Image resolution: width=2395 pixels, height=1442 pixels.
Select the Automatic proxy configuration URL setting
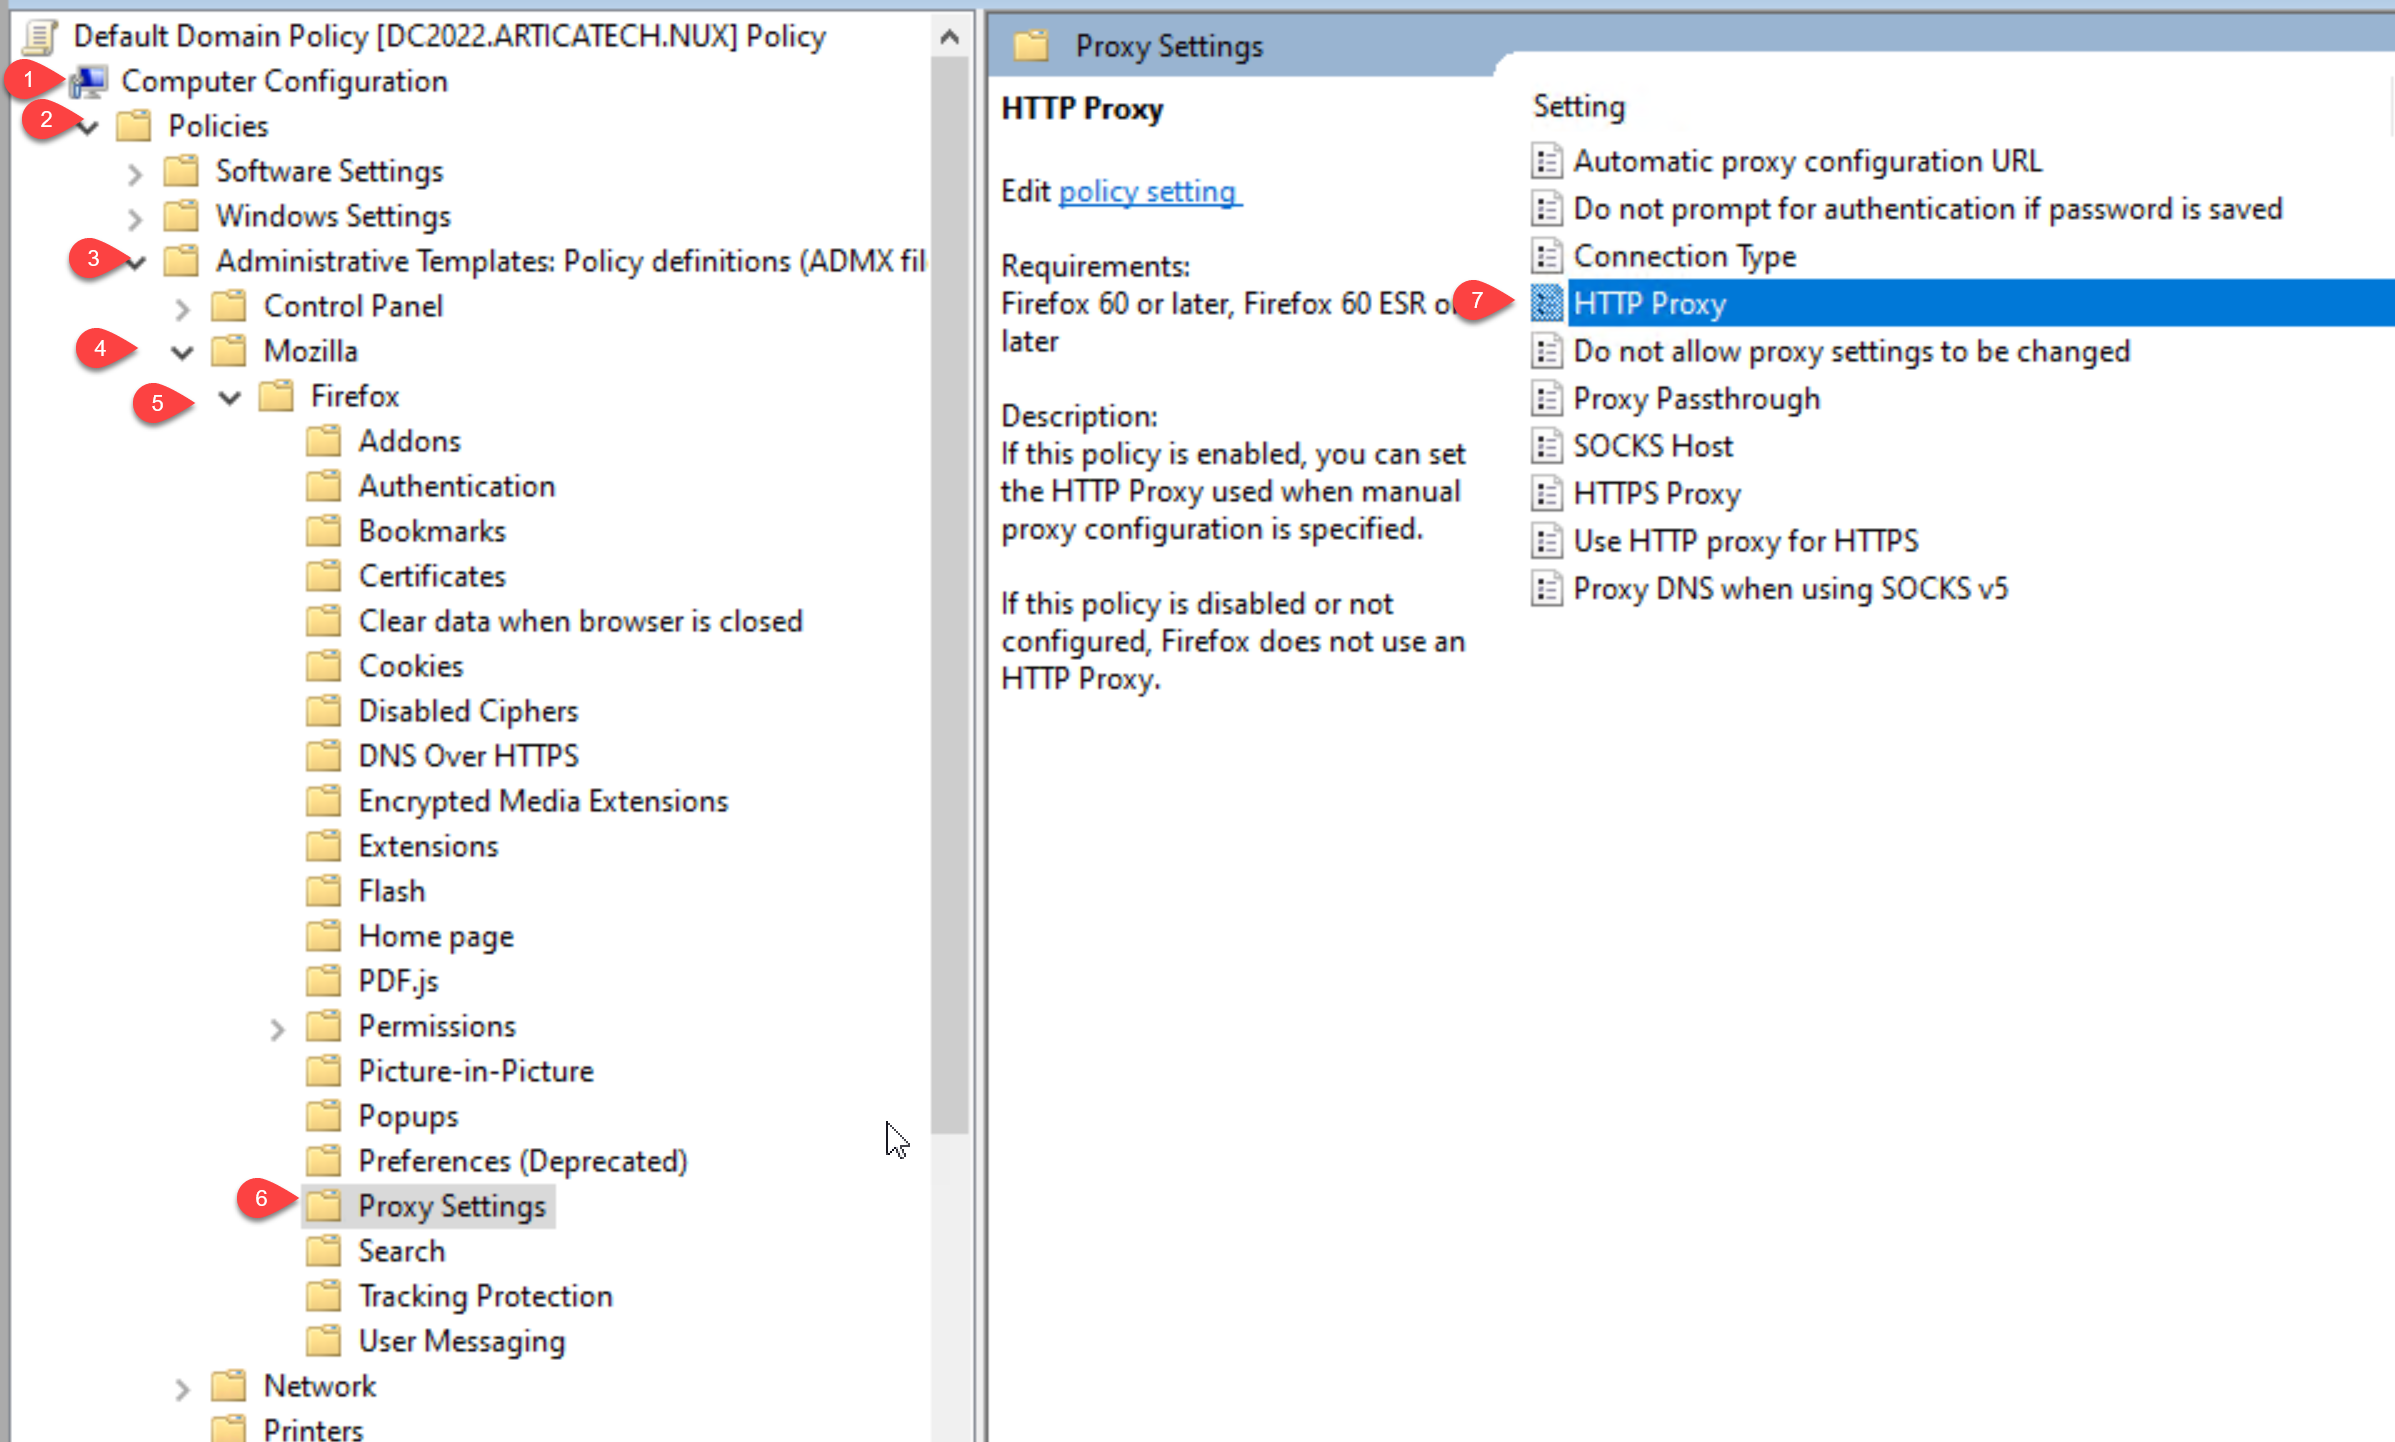(x=1807, y=160)
